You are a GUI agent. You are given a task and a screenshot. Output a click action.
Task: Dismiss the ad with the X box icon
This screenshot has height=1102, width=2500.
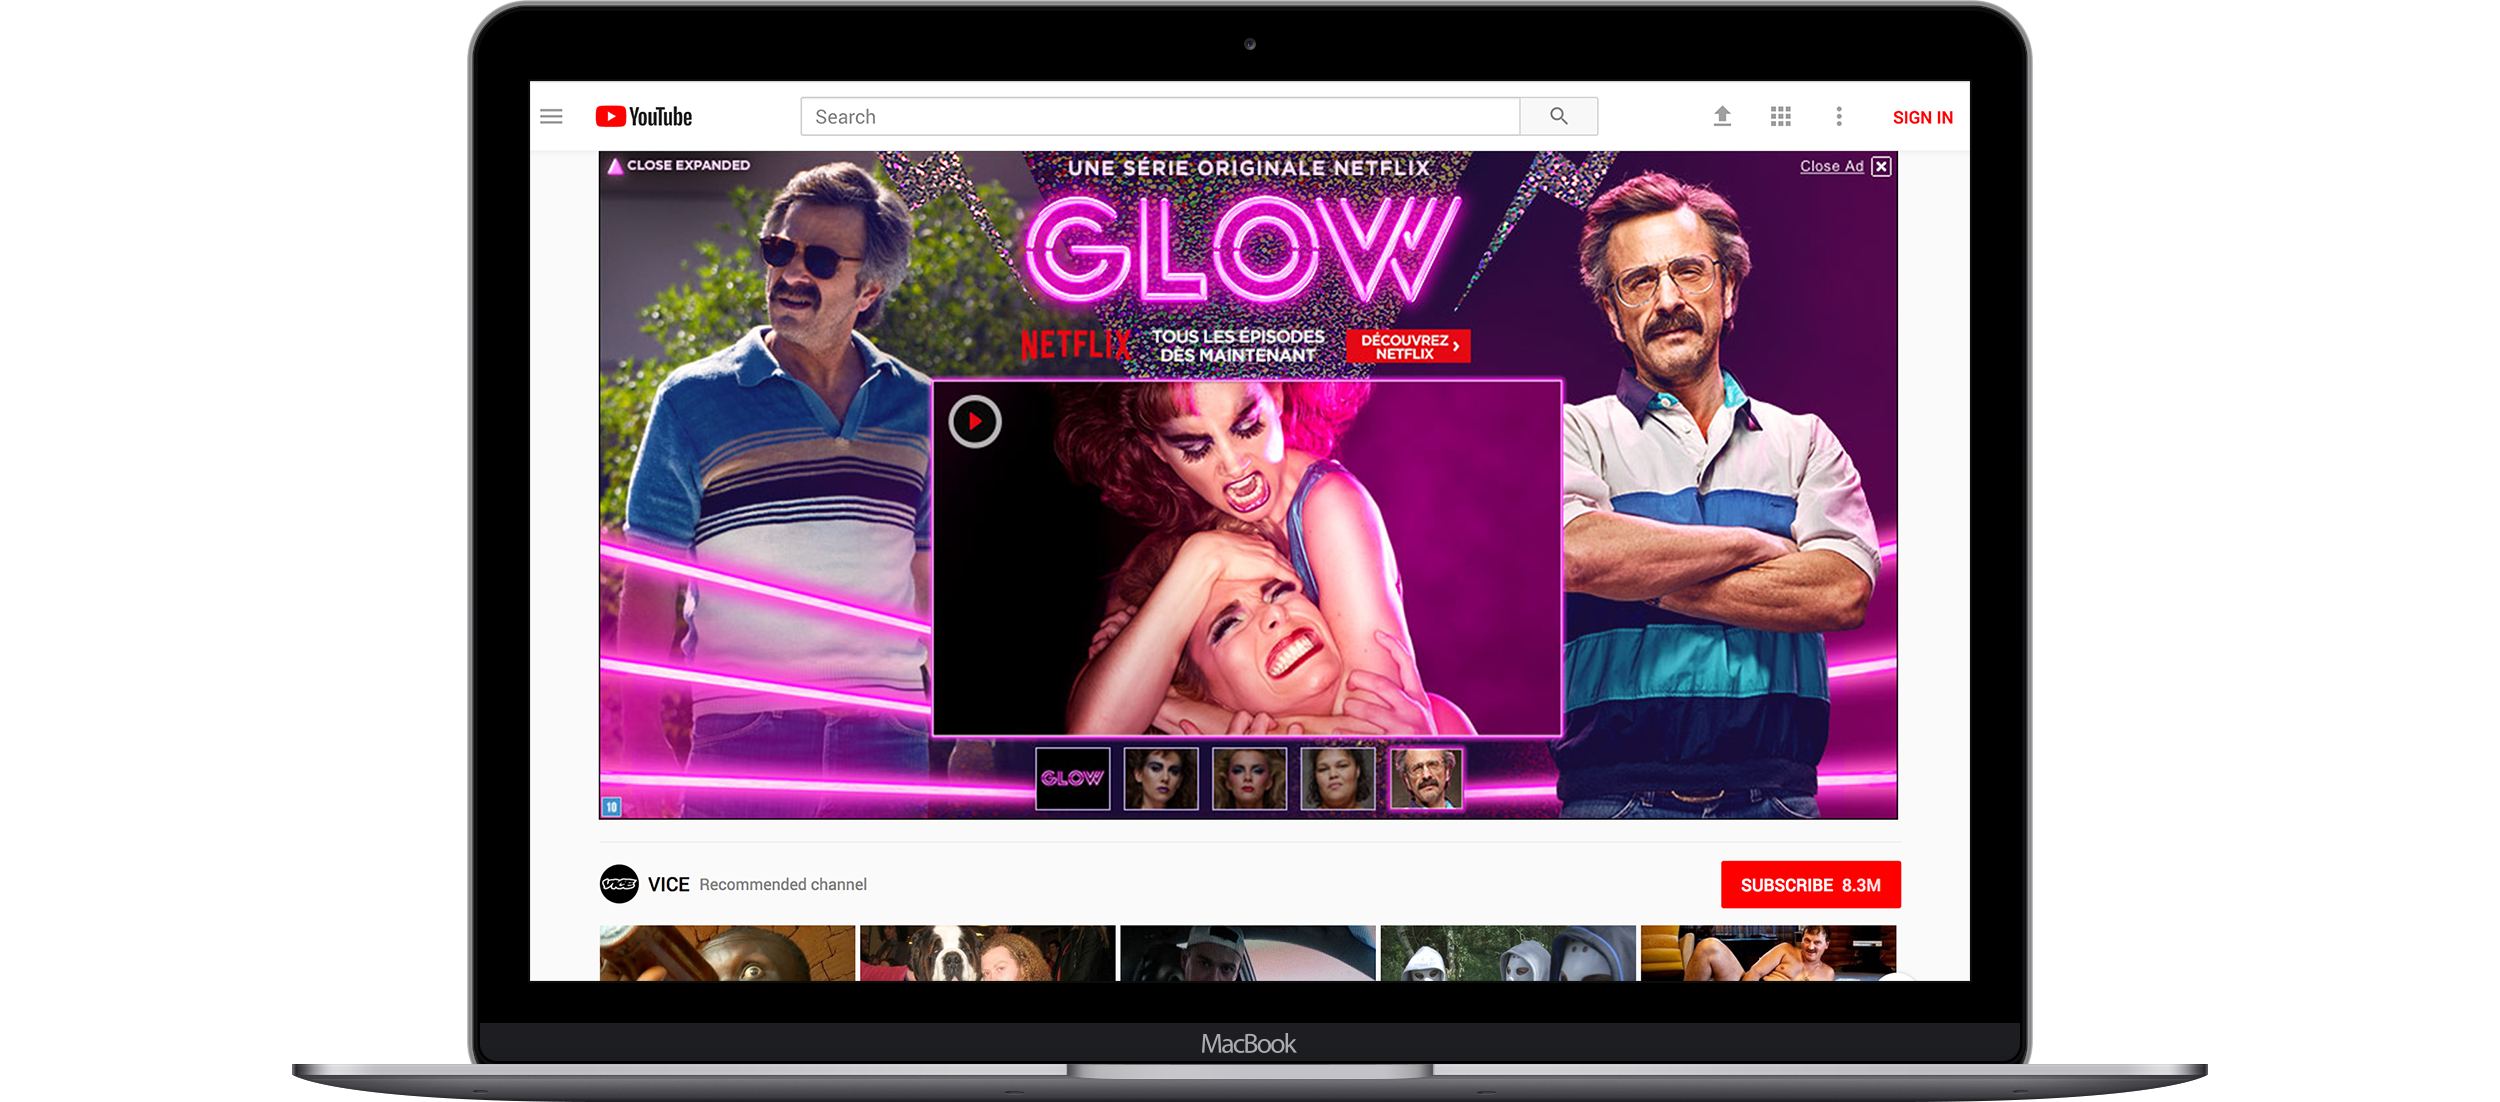click(x=1881, y=166)
